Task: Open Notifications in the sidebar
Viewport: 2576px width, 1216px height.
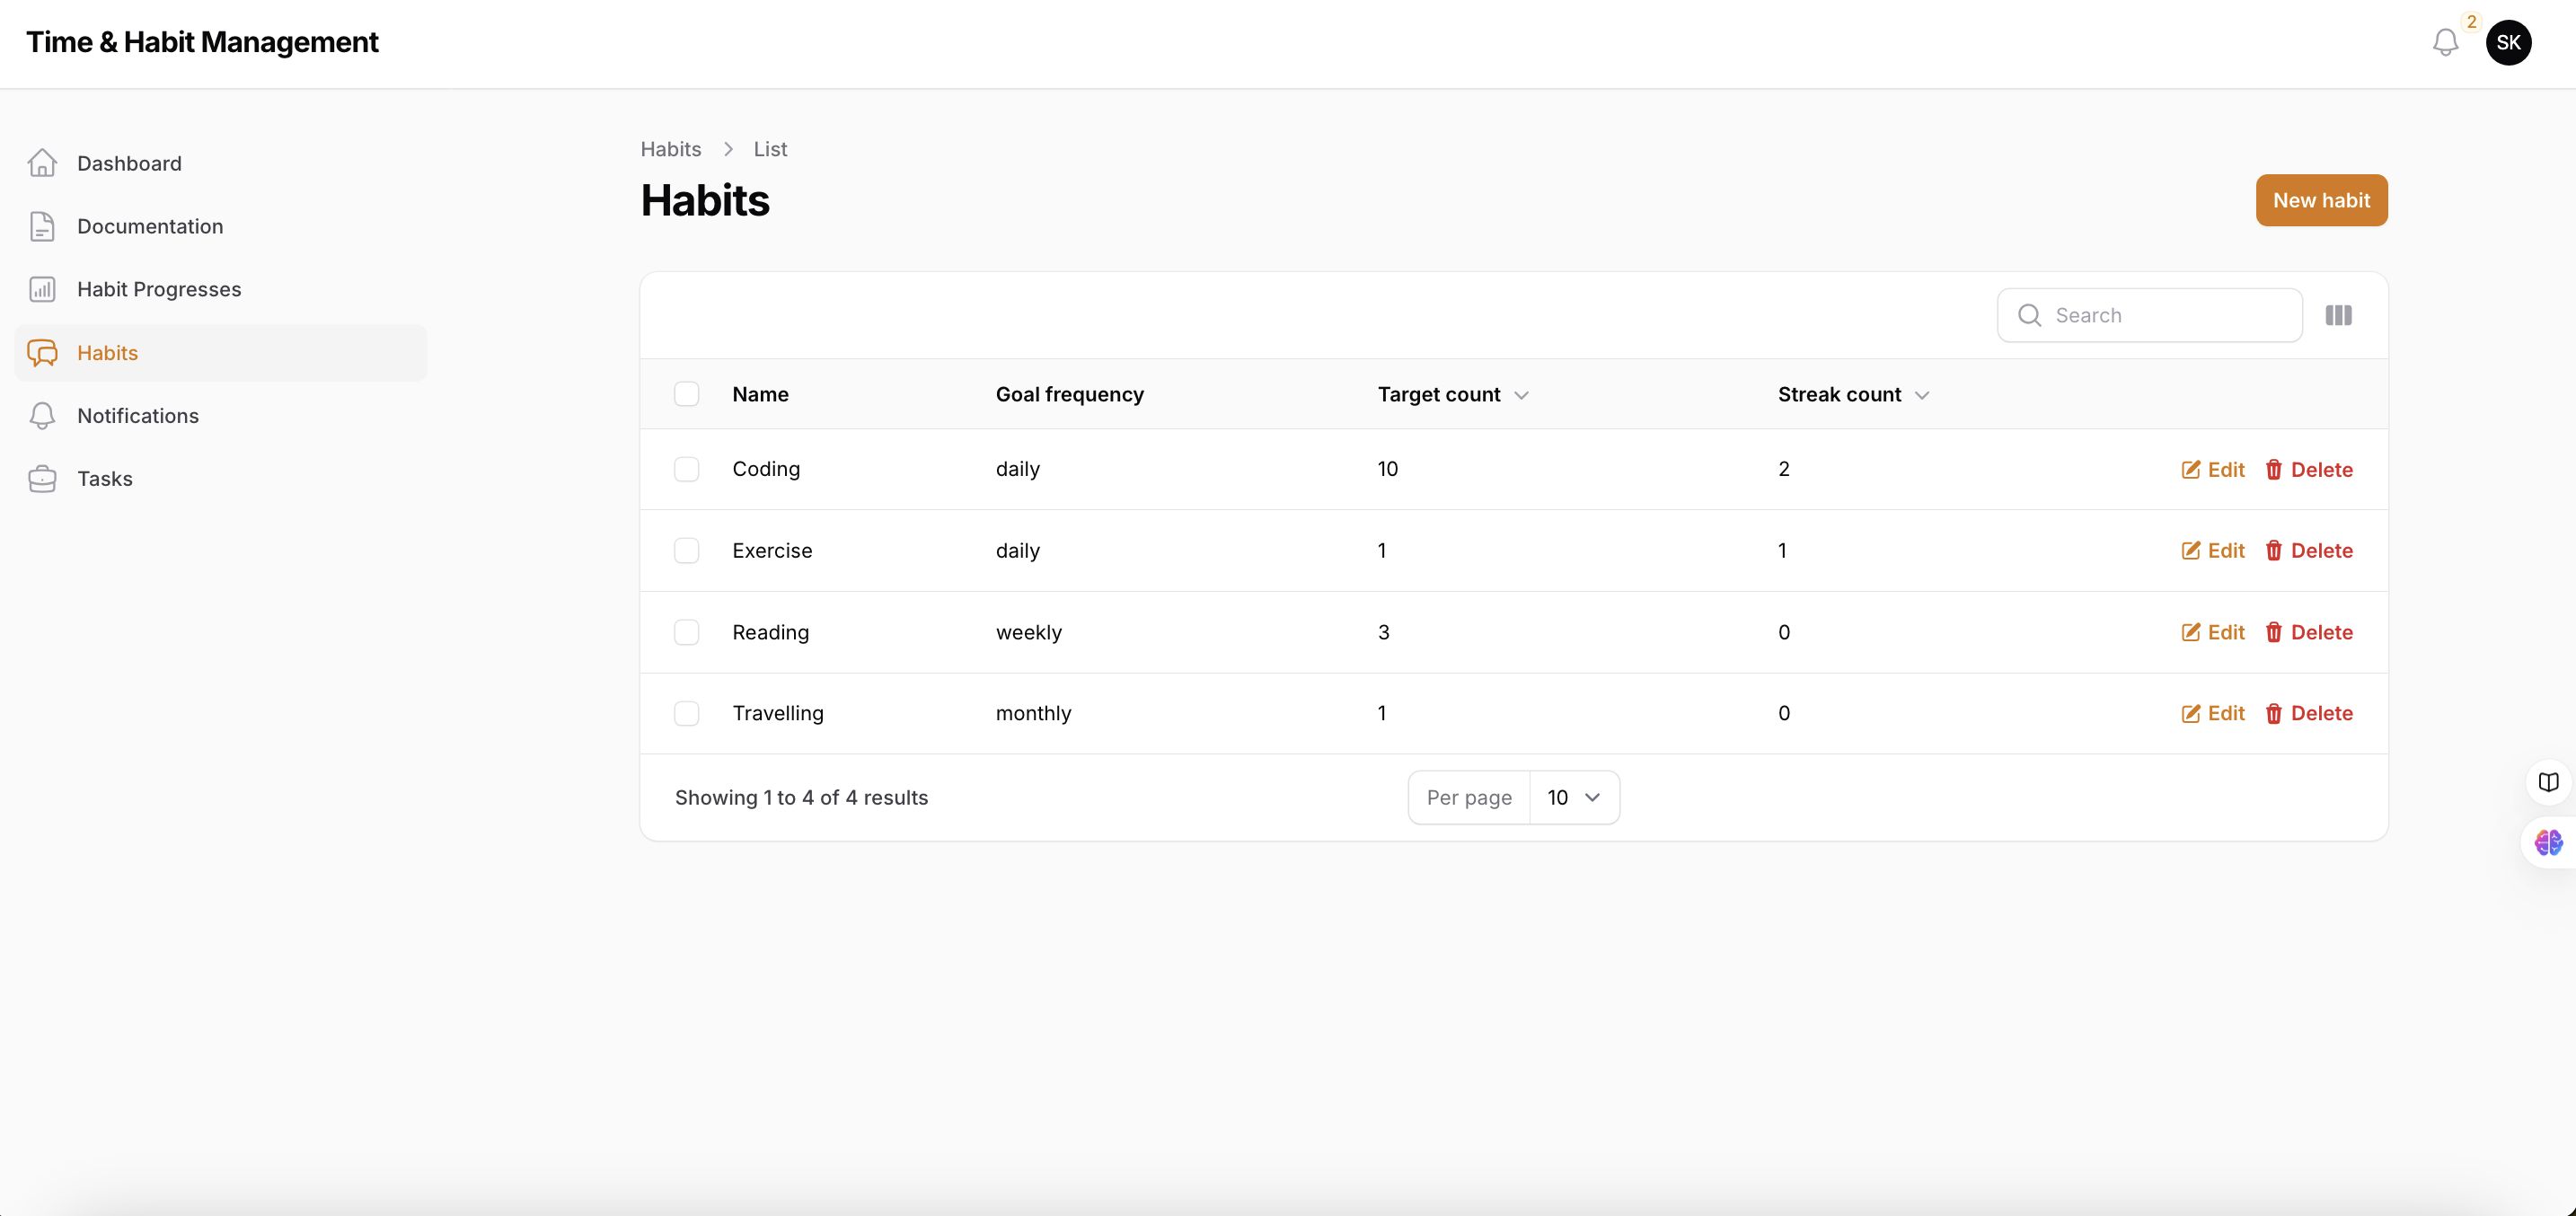Action: [x=138, y=416]
